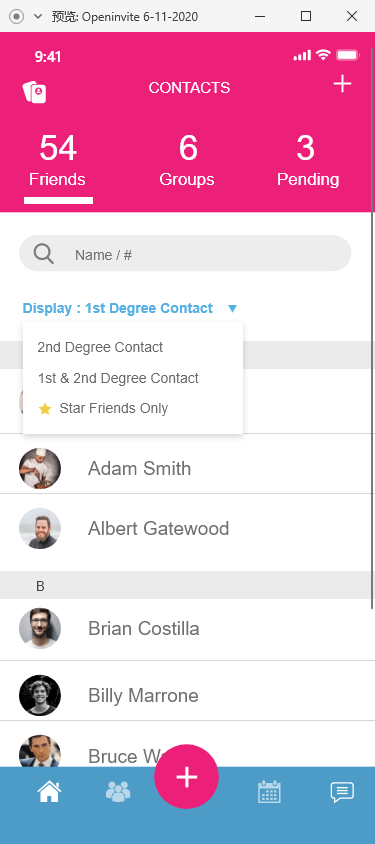
Task: Open the people group icon in bottom bar
Action: pos(118,792)
